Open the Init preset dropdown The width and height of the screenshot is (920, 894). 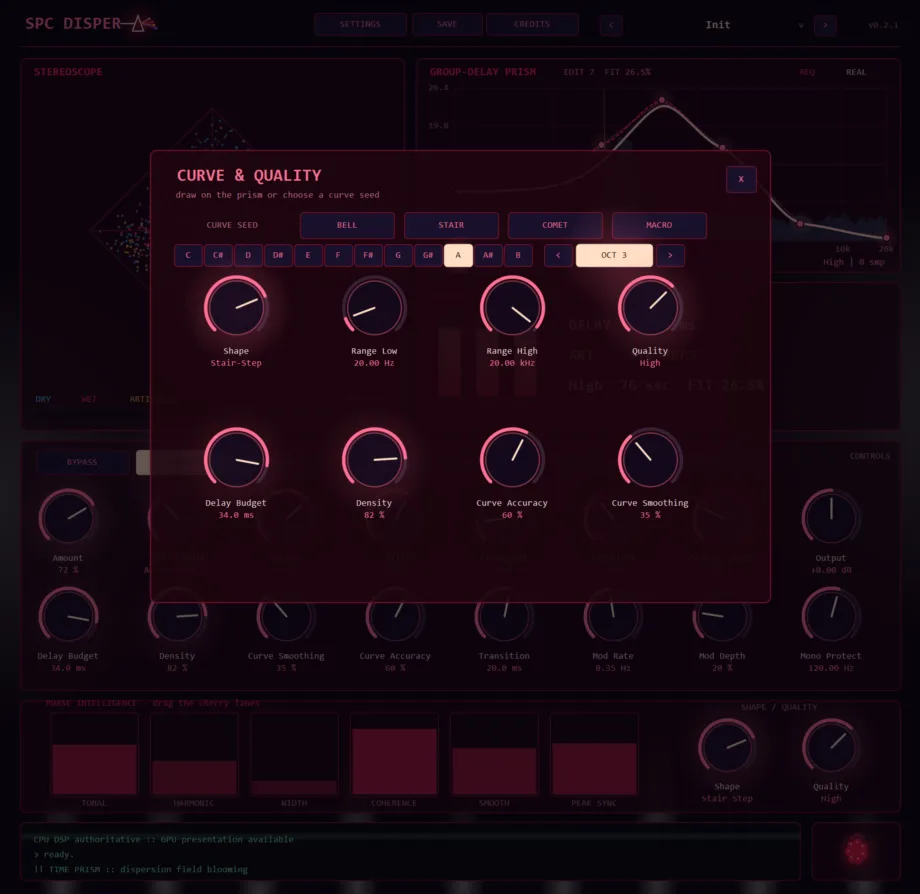pos(718,25)
